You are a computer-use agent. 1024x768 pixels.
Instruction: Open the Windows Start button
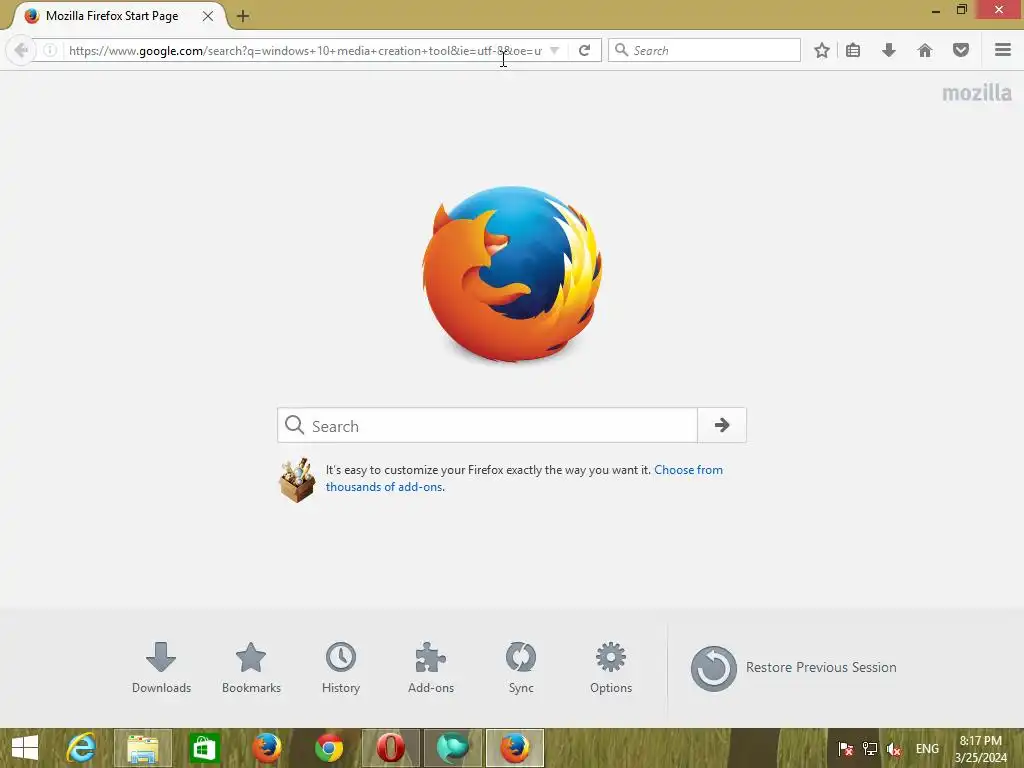(25, 748)
